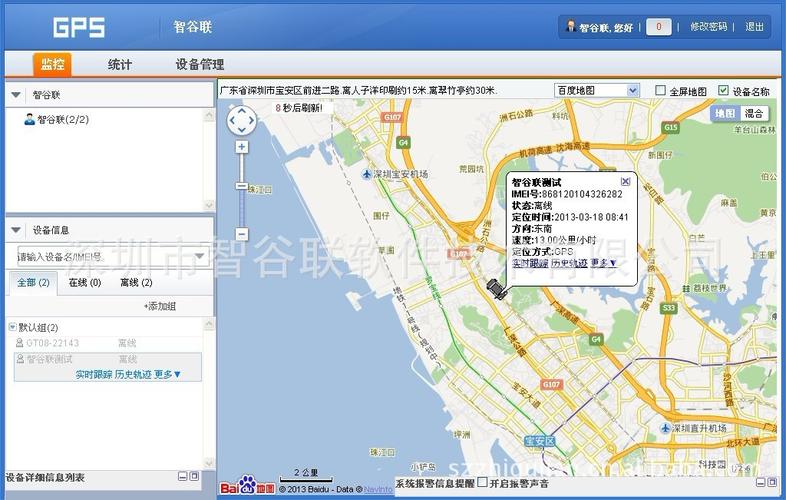786x500 pixels.
Task: Switch map view to 混合
Action: point(753,113)
